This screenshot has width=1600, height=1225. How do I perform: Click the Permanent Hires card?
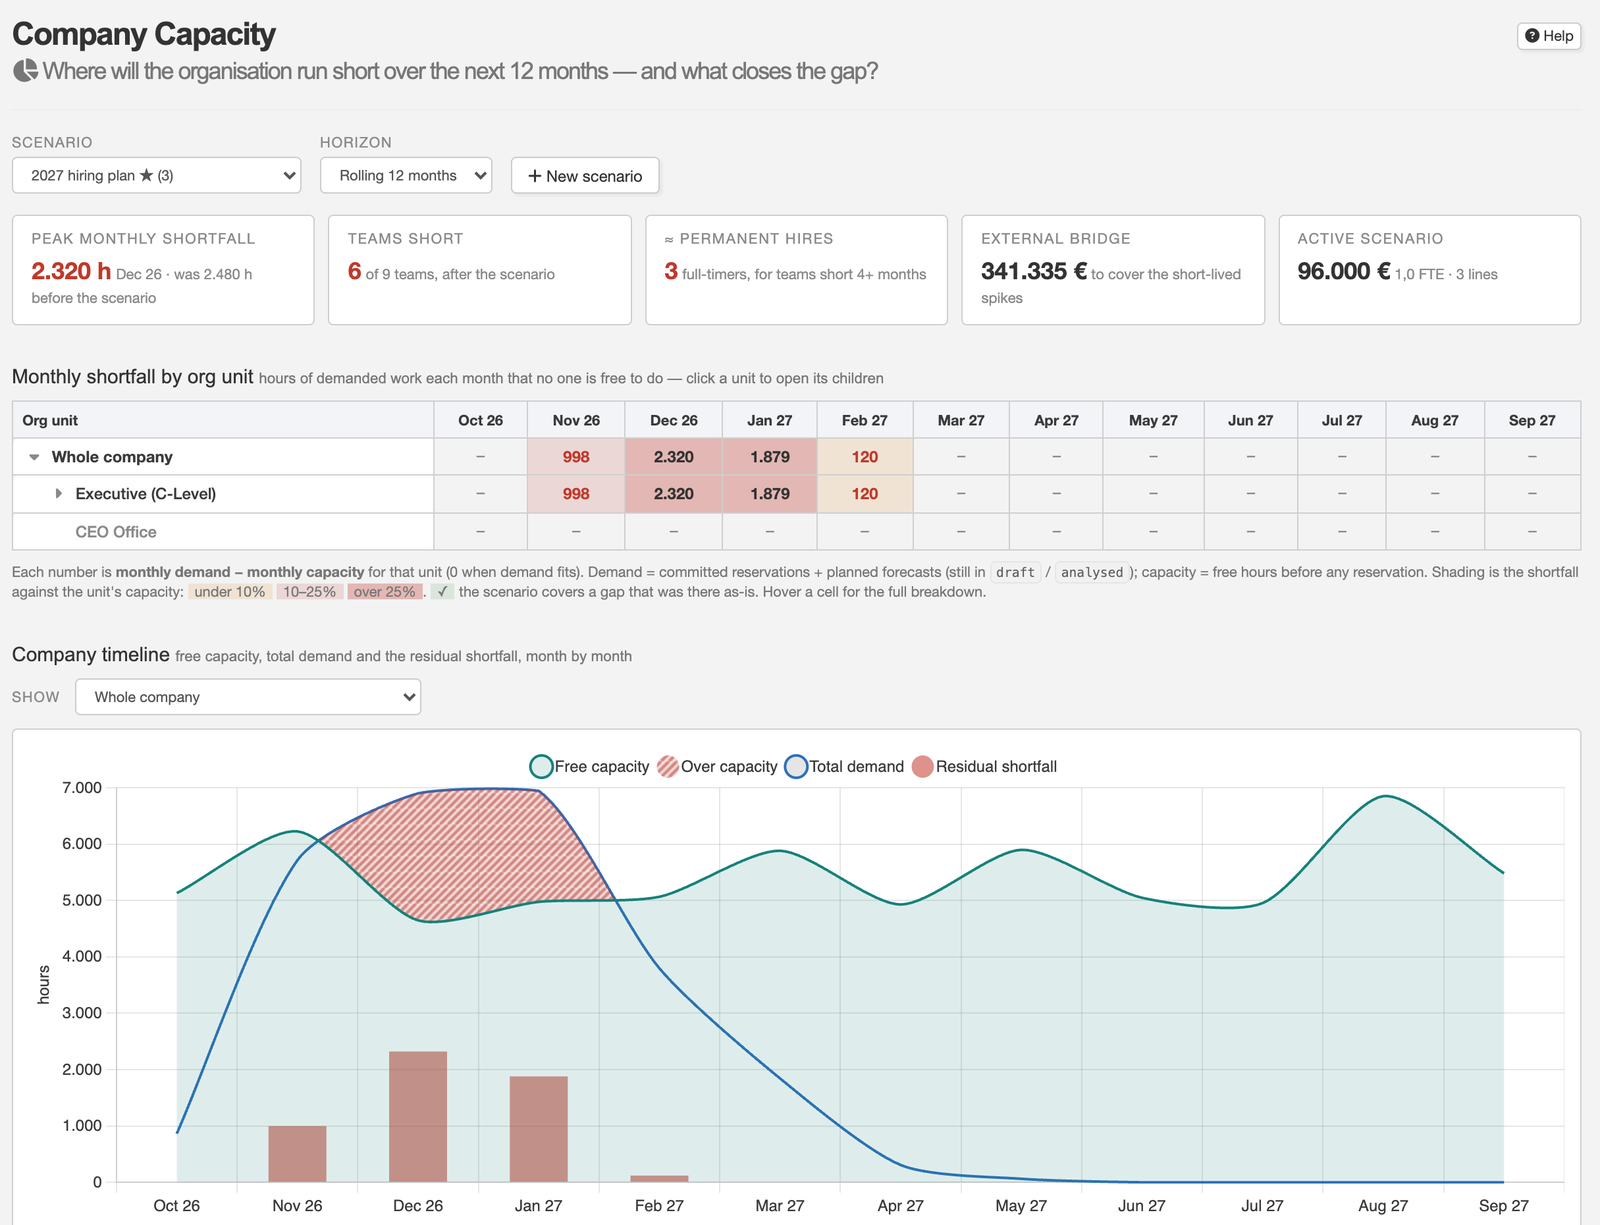click(796, 270)
